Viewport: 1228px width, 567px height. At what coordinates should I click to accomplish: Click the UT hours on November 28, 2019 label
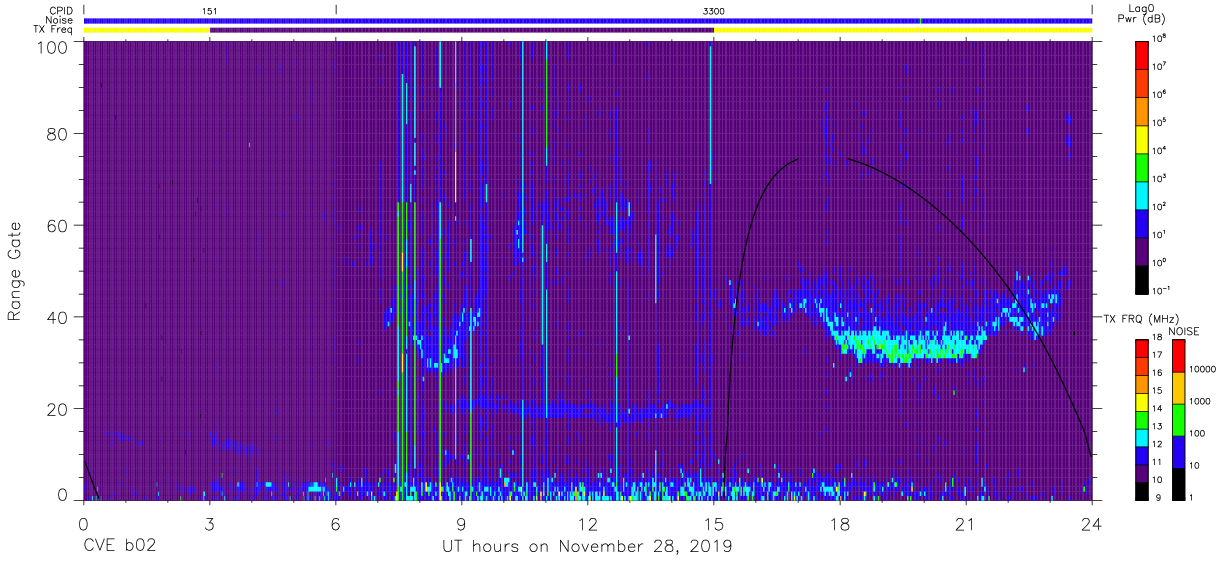tap(588, 547)
